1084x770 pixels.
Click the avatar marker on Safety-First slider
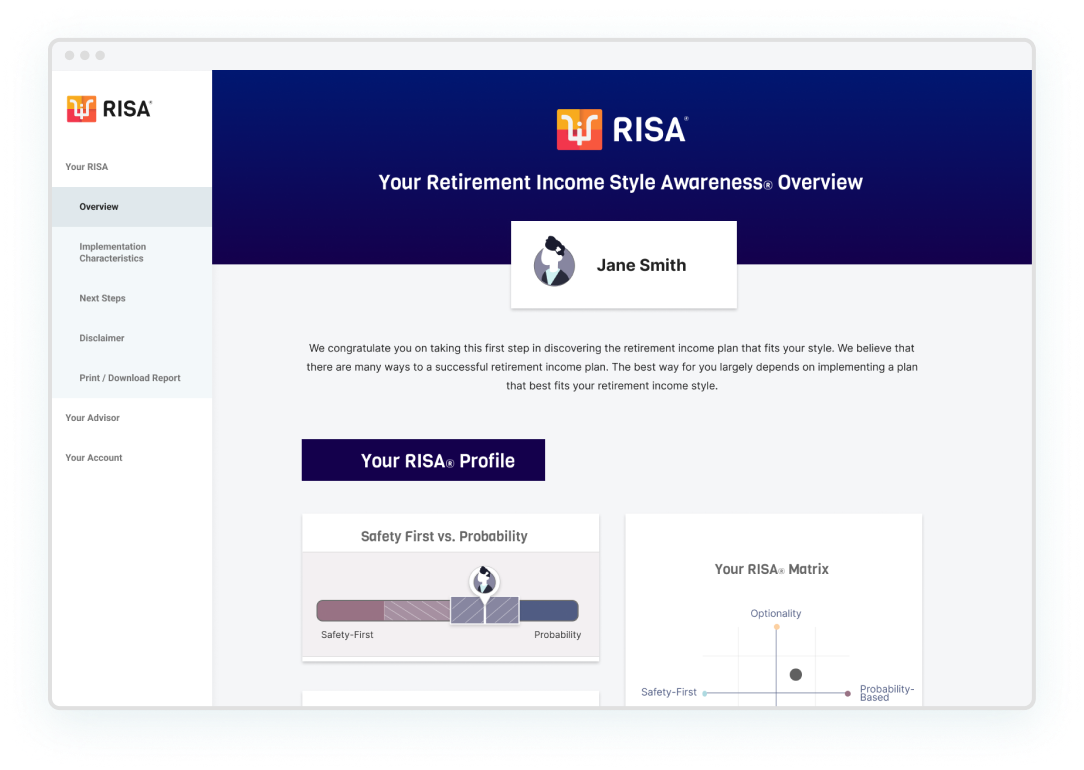[484, 580]
